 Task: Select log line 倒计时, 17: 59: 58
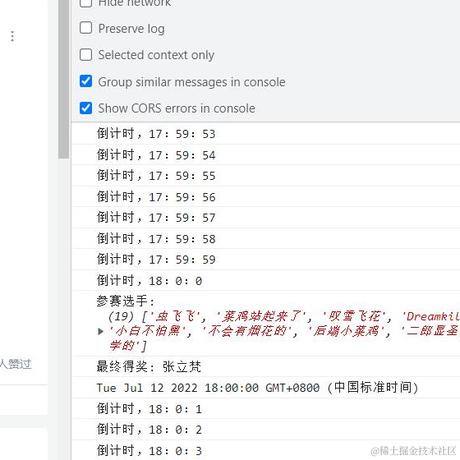(x=156, y=239)
